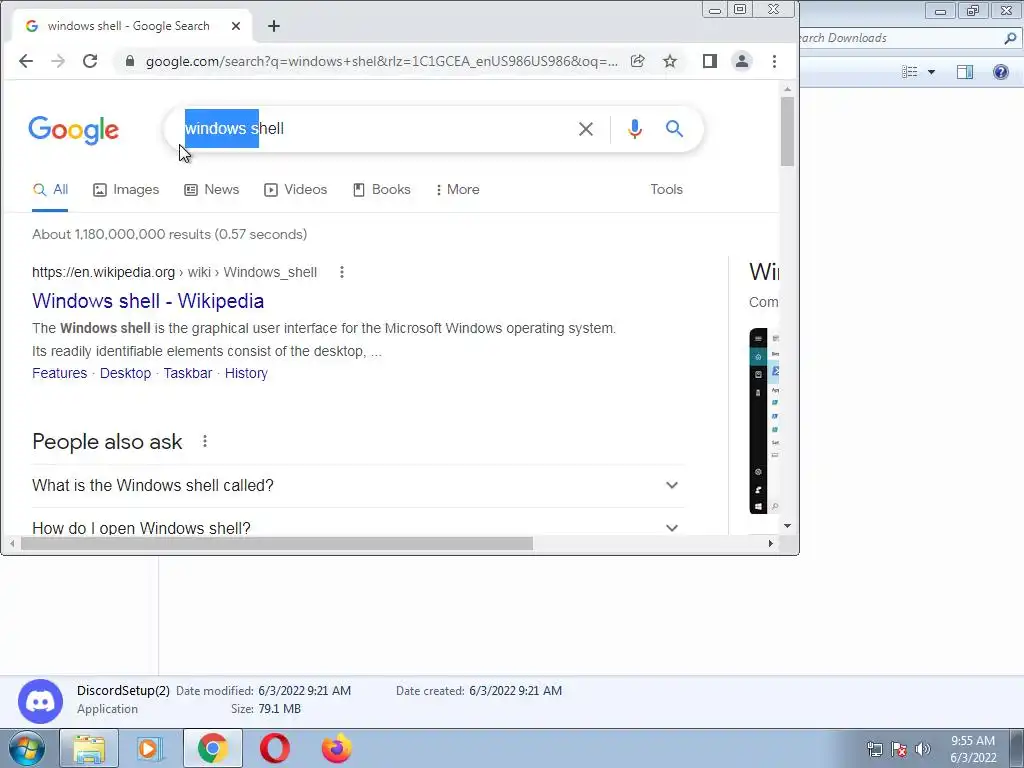
Task: Close the windows shell Google Search tab
Action: pos(236,26)
